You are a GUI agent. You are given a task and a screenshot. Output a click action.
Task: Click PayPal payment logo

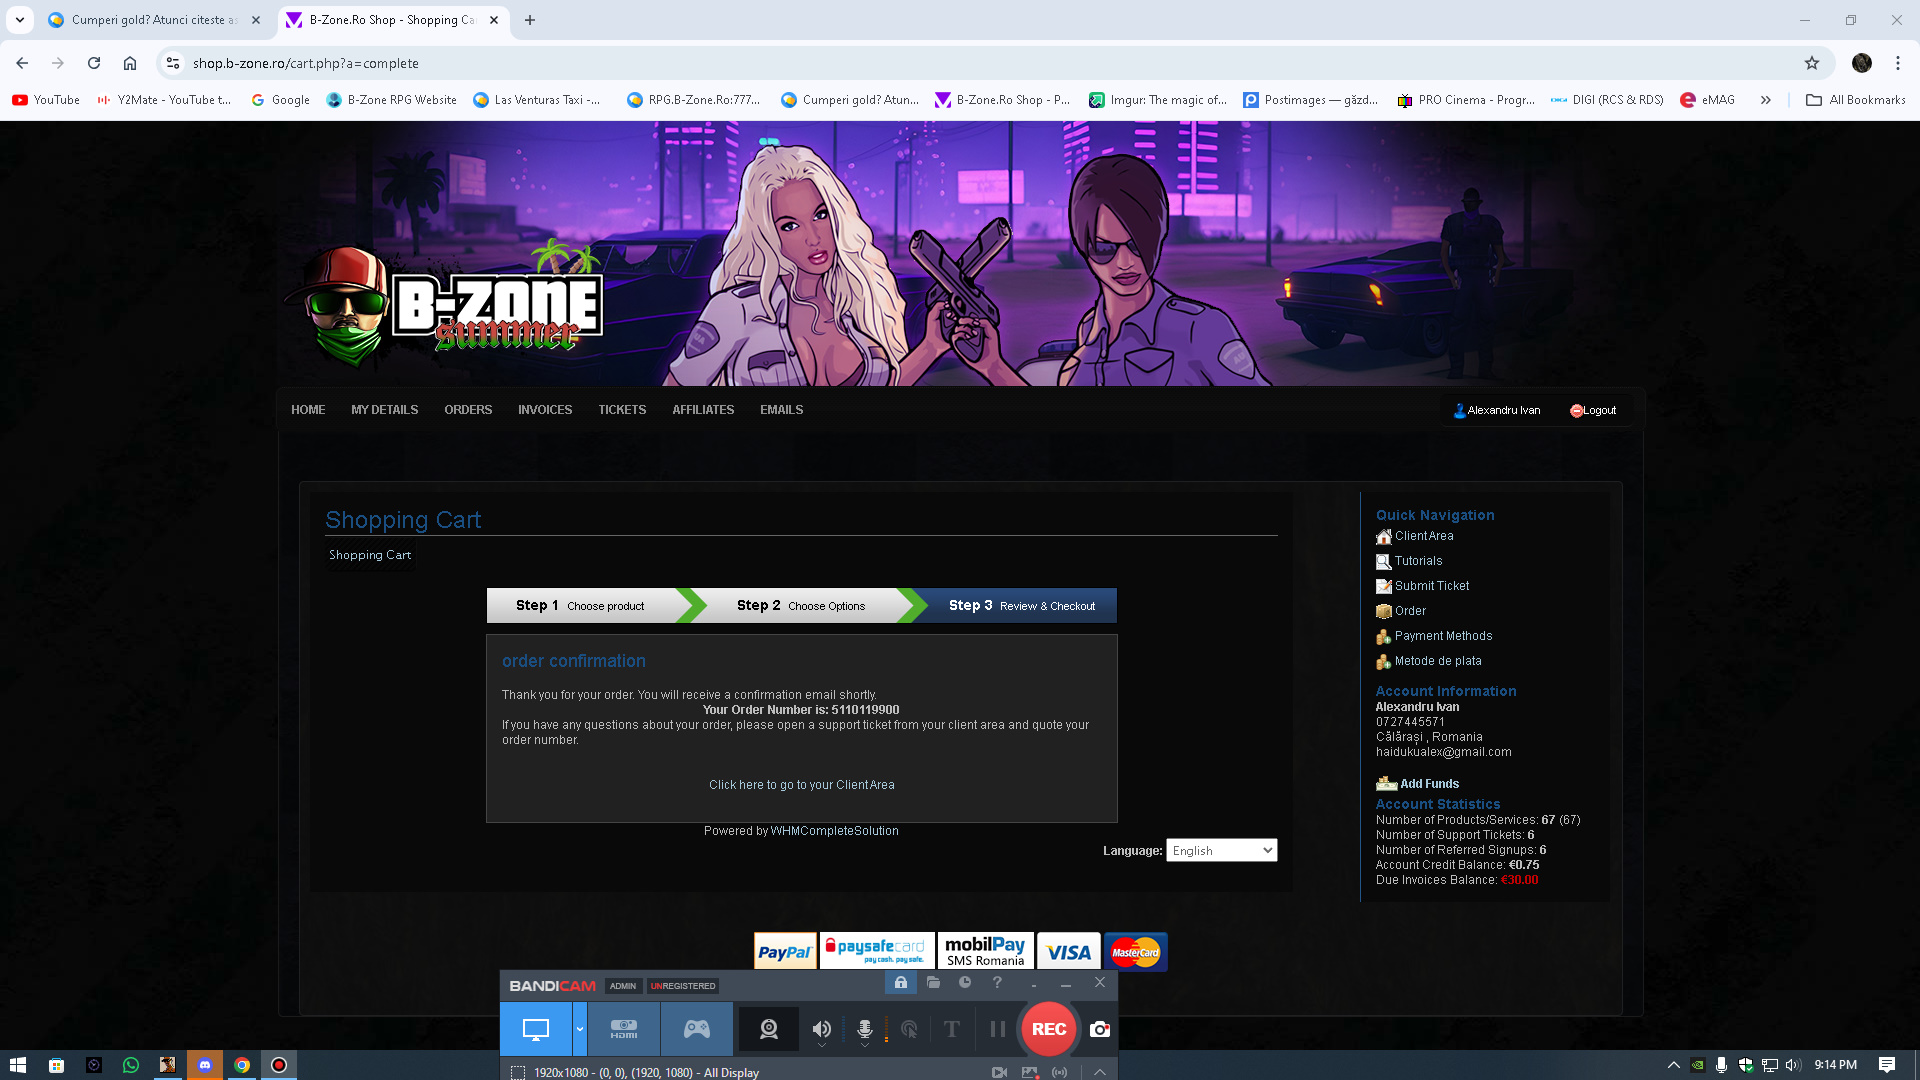pyautogui.click(x=785, y=952)
